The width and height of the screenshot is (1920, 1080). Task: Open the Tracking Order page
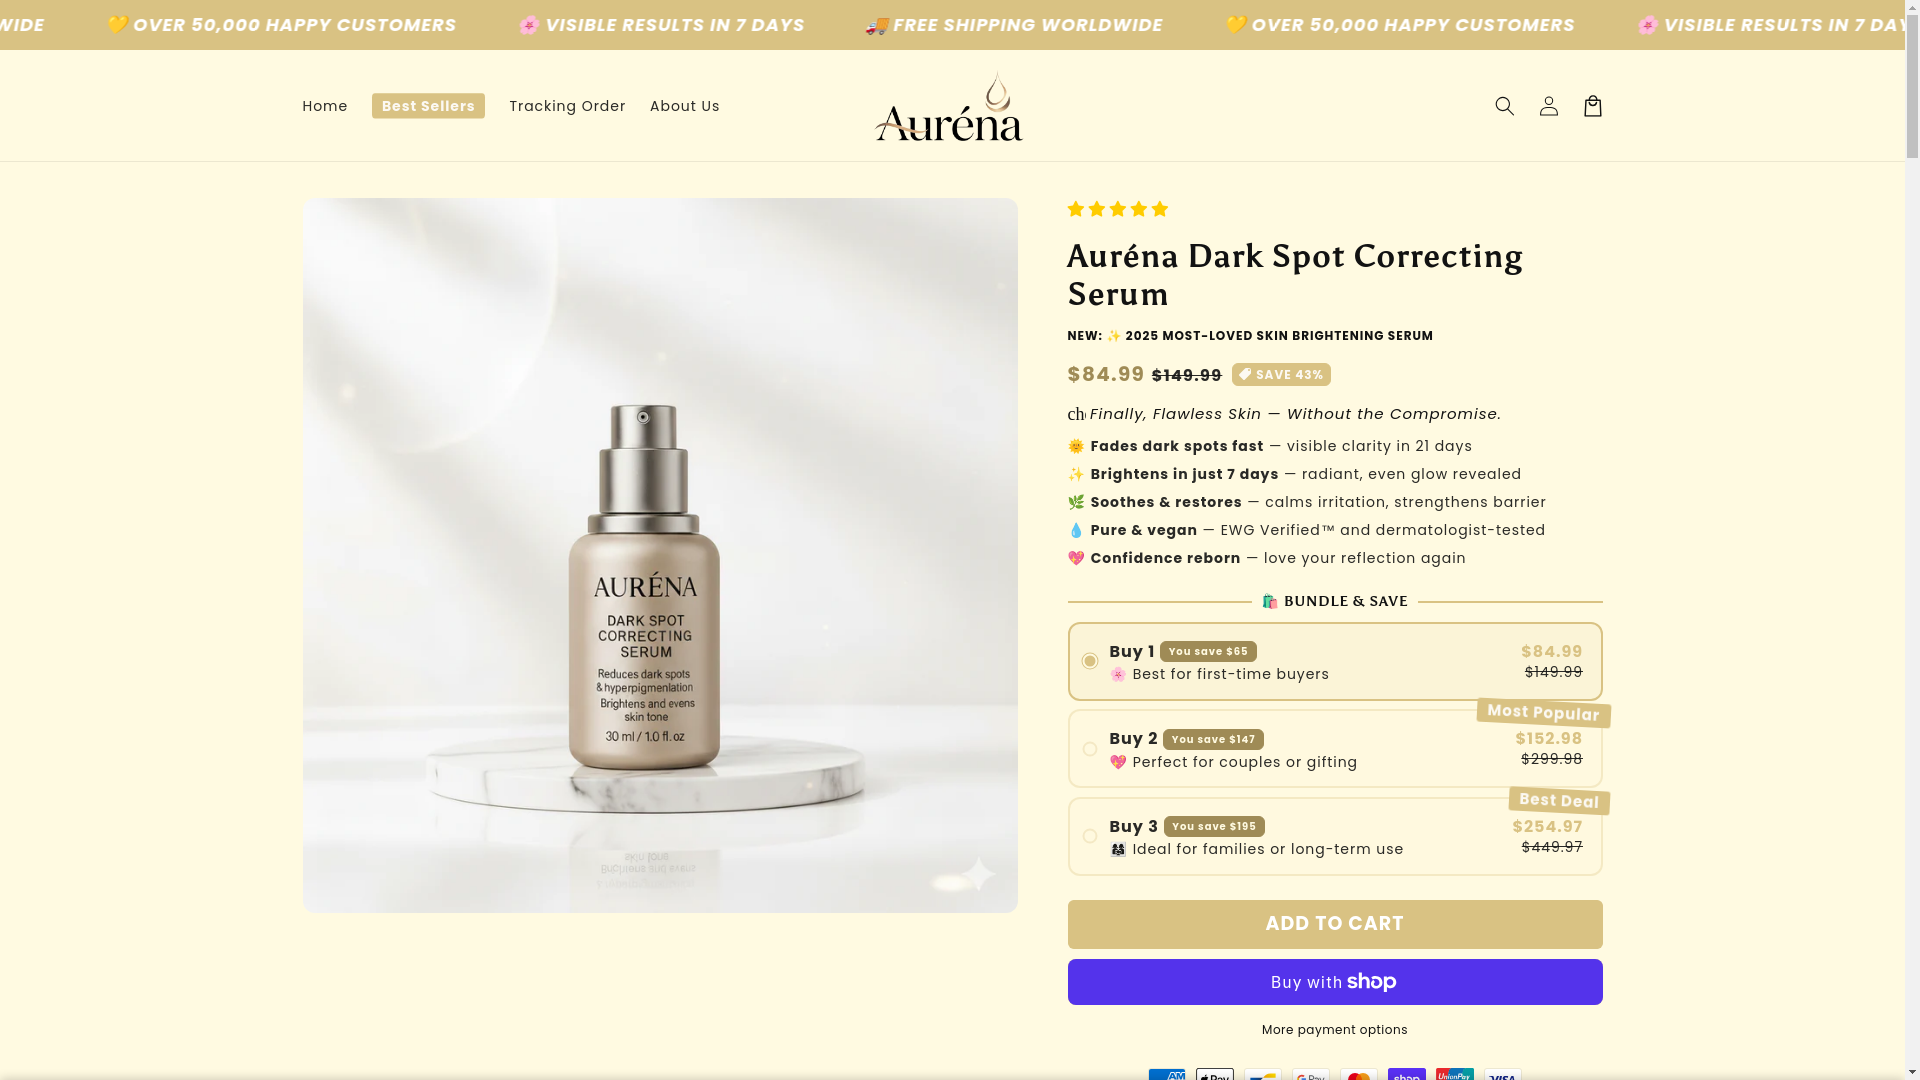(x=567, y=106)
